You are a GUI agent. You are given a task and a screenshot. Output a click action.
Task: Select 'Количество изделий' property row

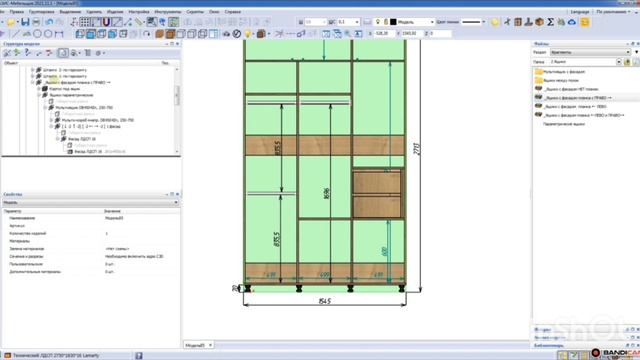click(91, 233)
